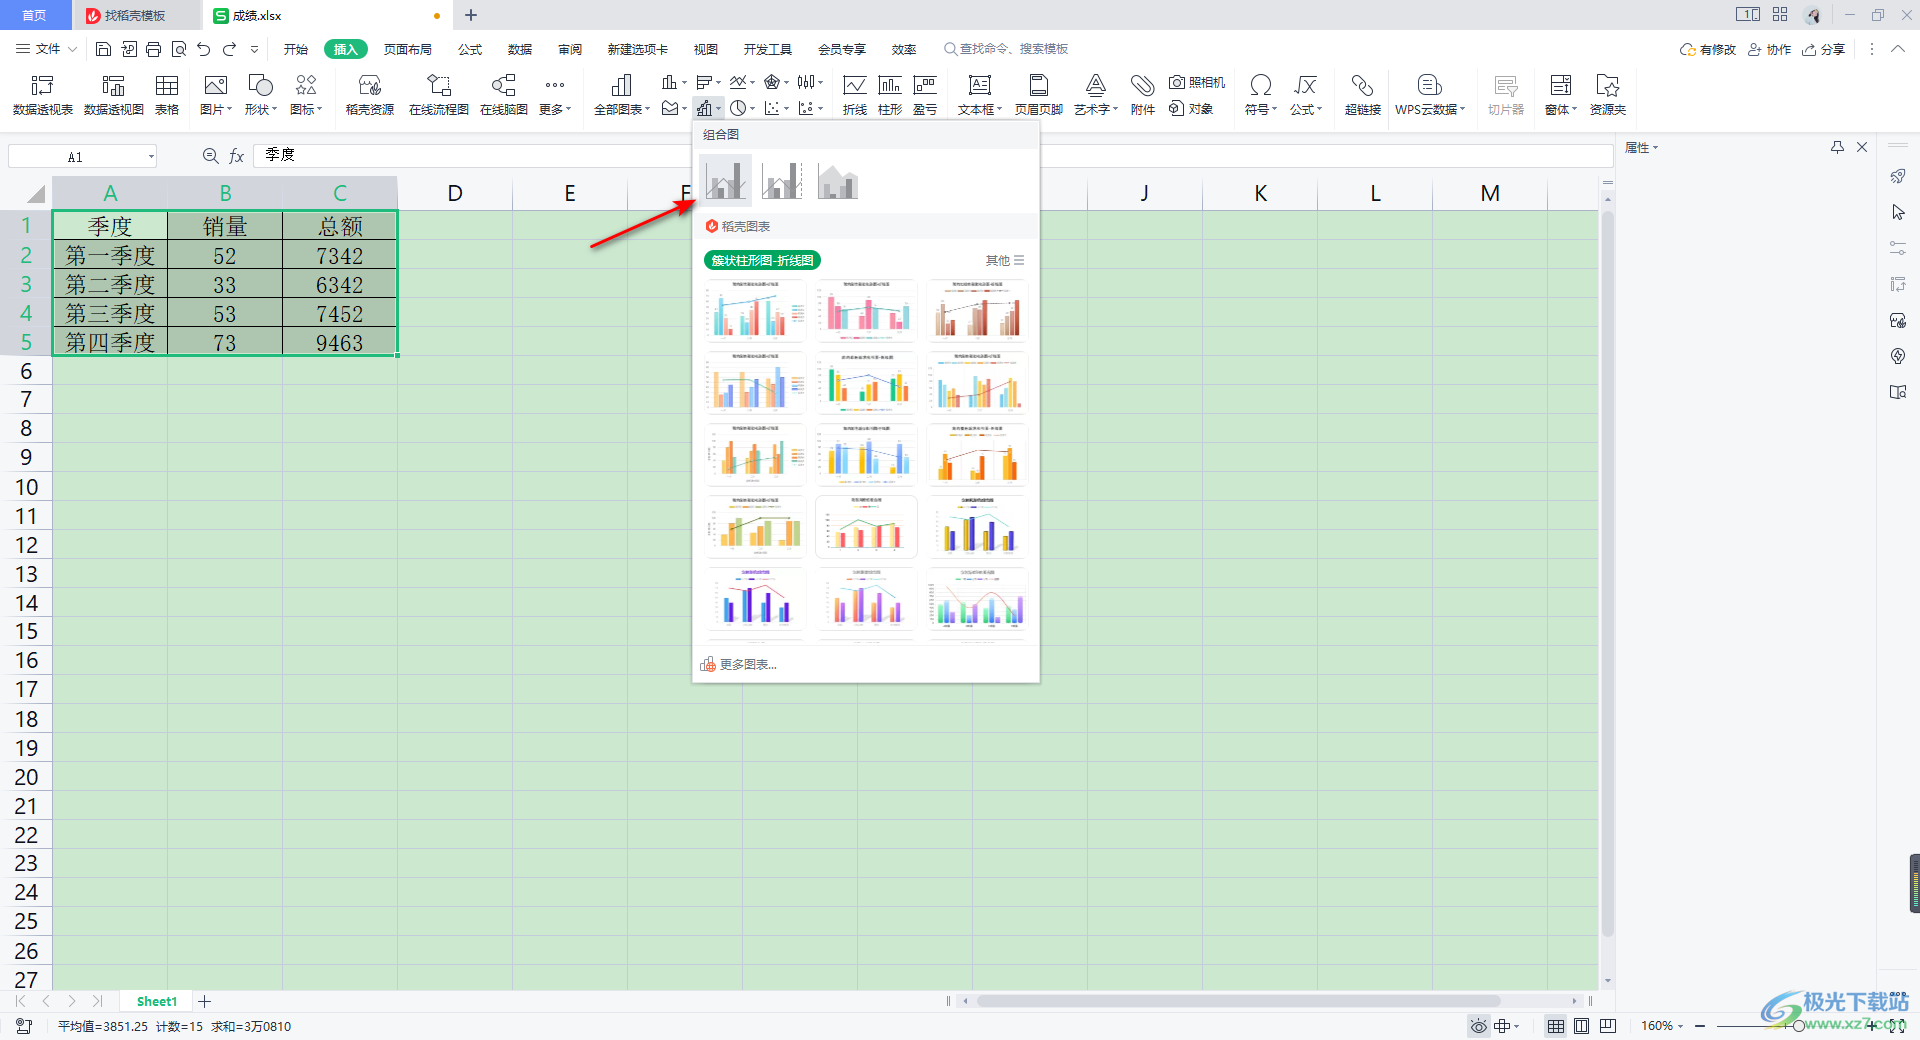1920x1040 pixels.
Task: Open the pie chart dropdown
Action: (742, 108)
